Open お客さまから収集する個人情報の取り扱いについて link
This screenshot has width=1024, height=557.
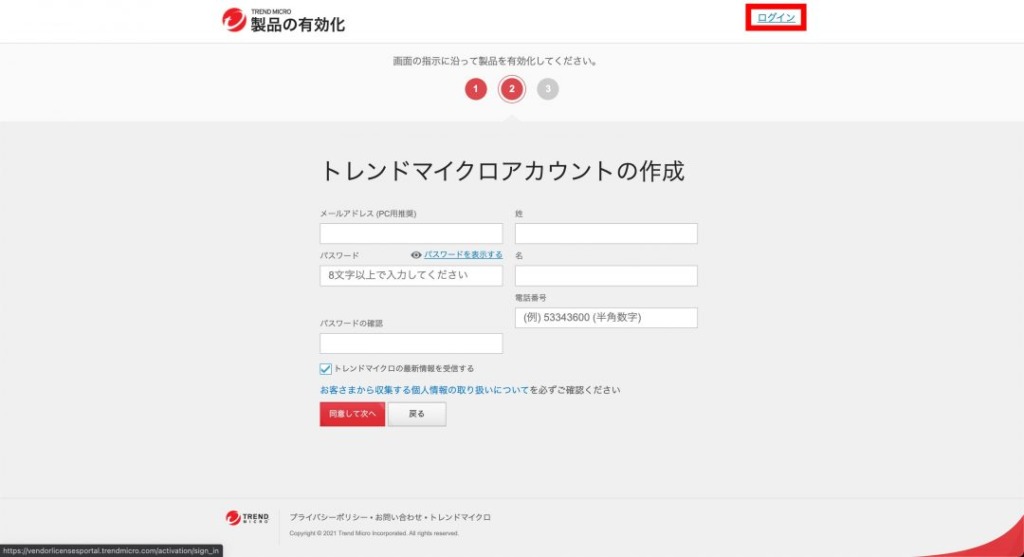424,390
